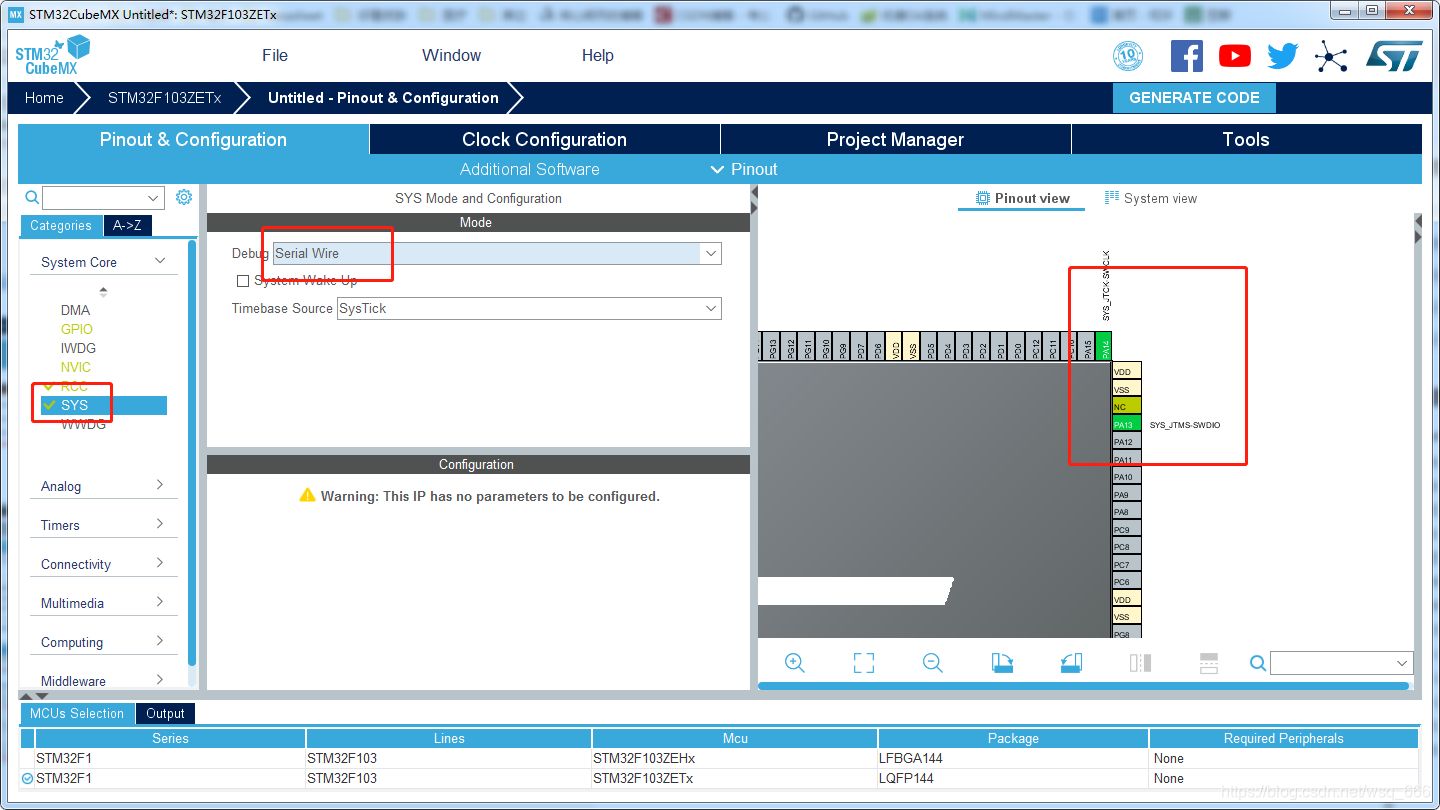Click the GENERATE CODE button
Screen dimensions: 1440x810
point(1194,98)
